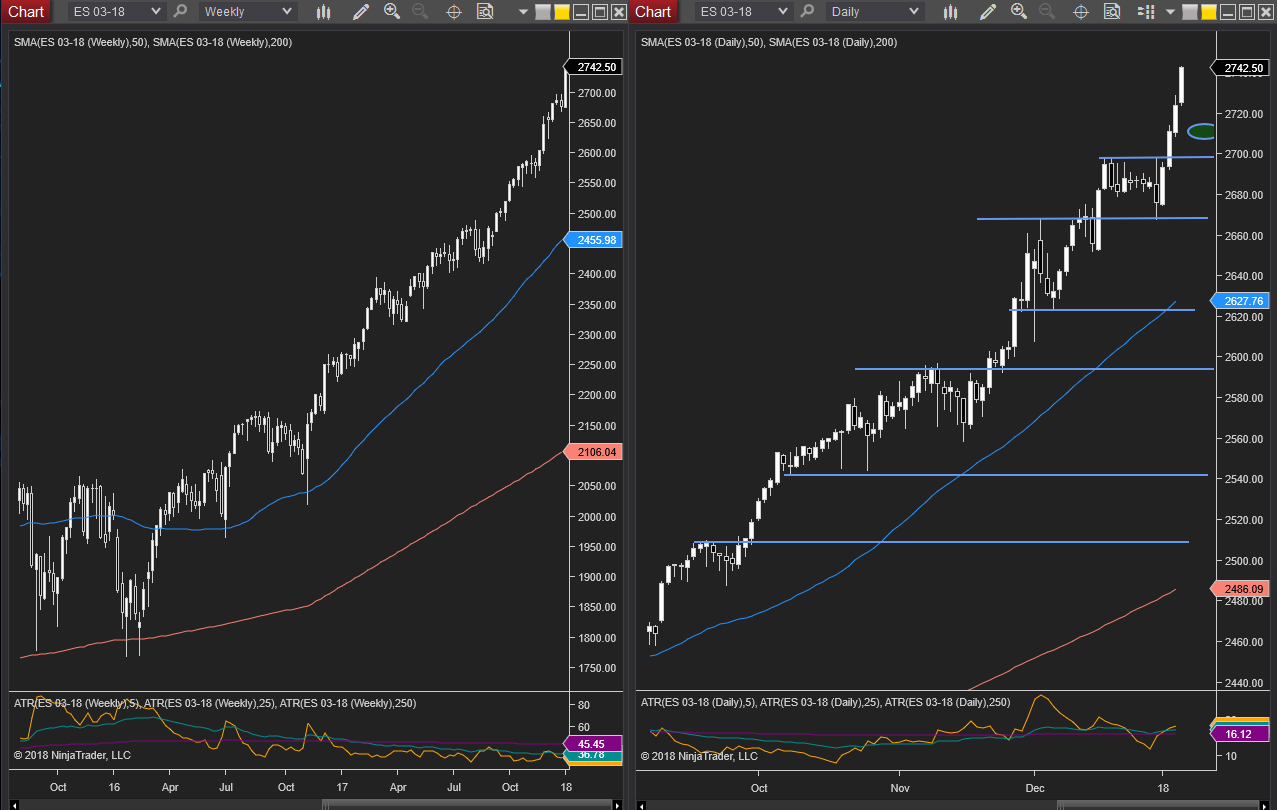Zoom out on the Daily chart
The image size is (1277, 810).
(x=1047, y=11)
